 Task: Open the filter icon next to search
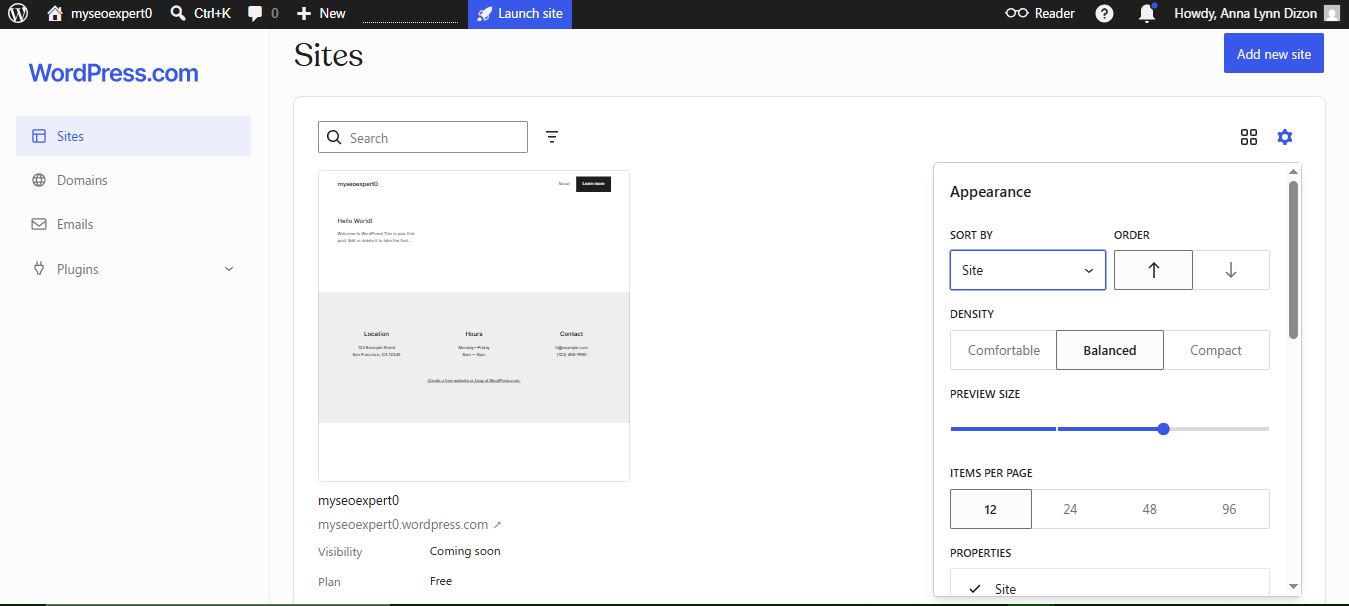552,137
